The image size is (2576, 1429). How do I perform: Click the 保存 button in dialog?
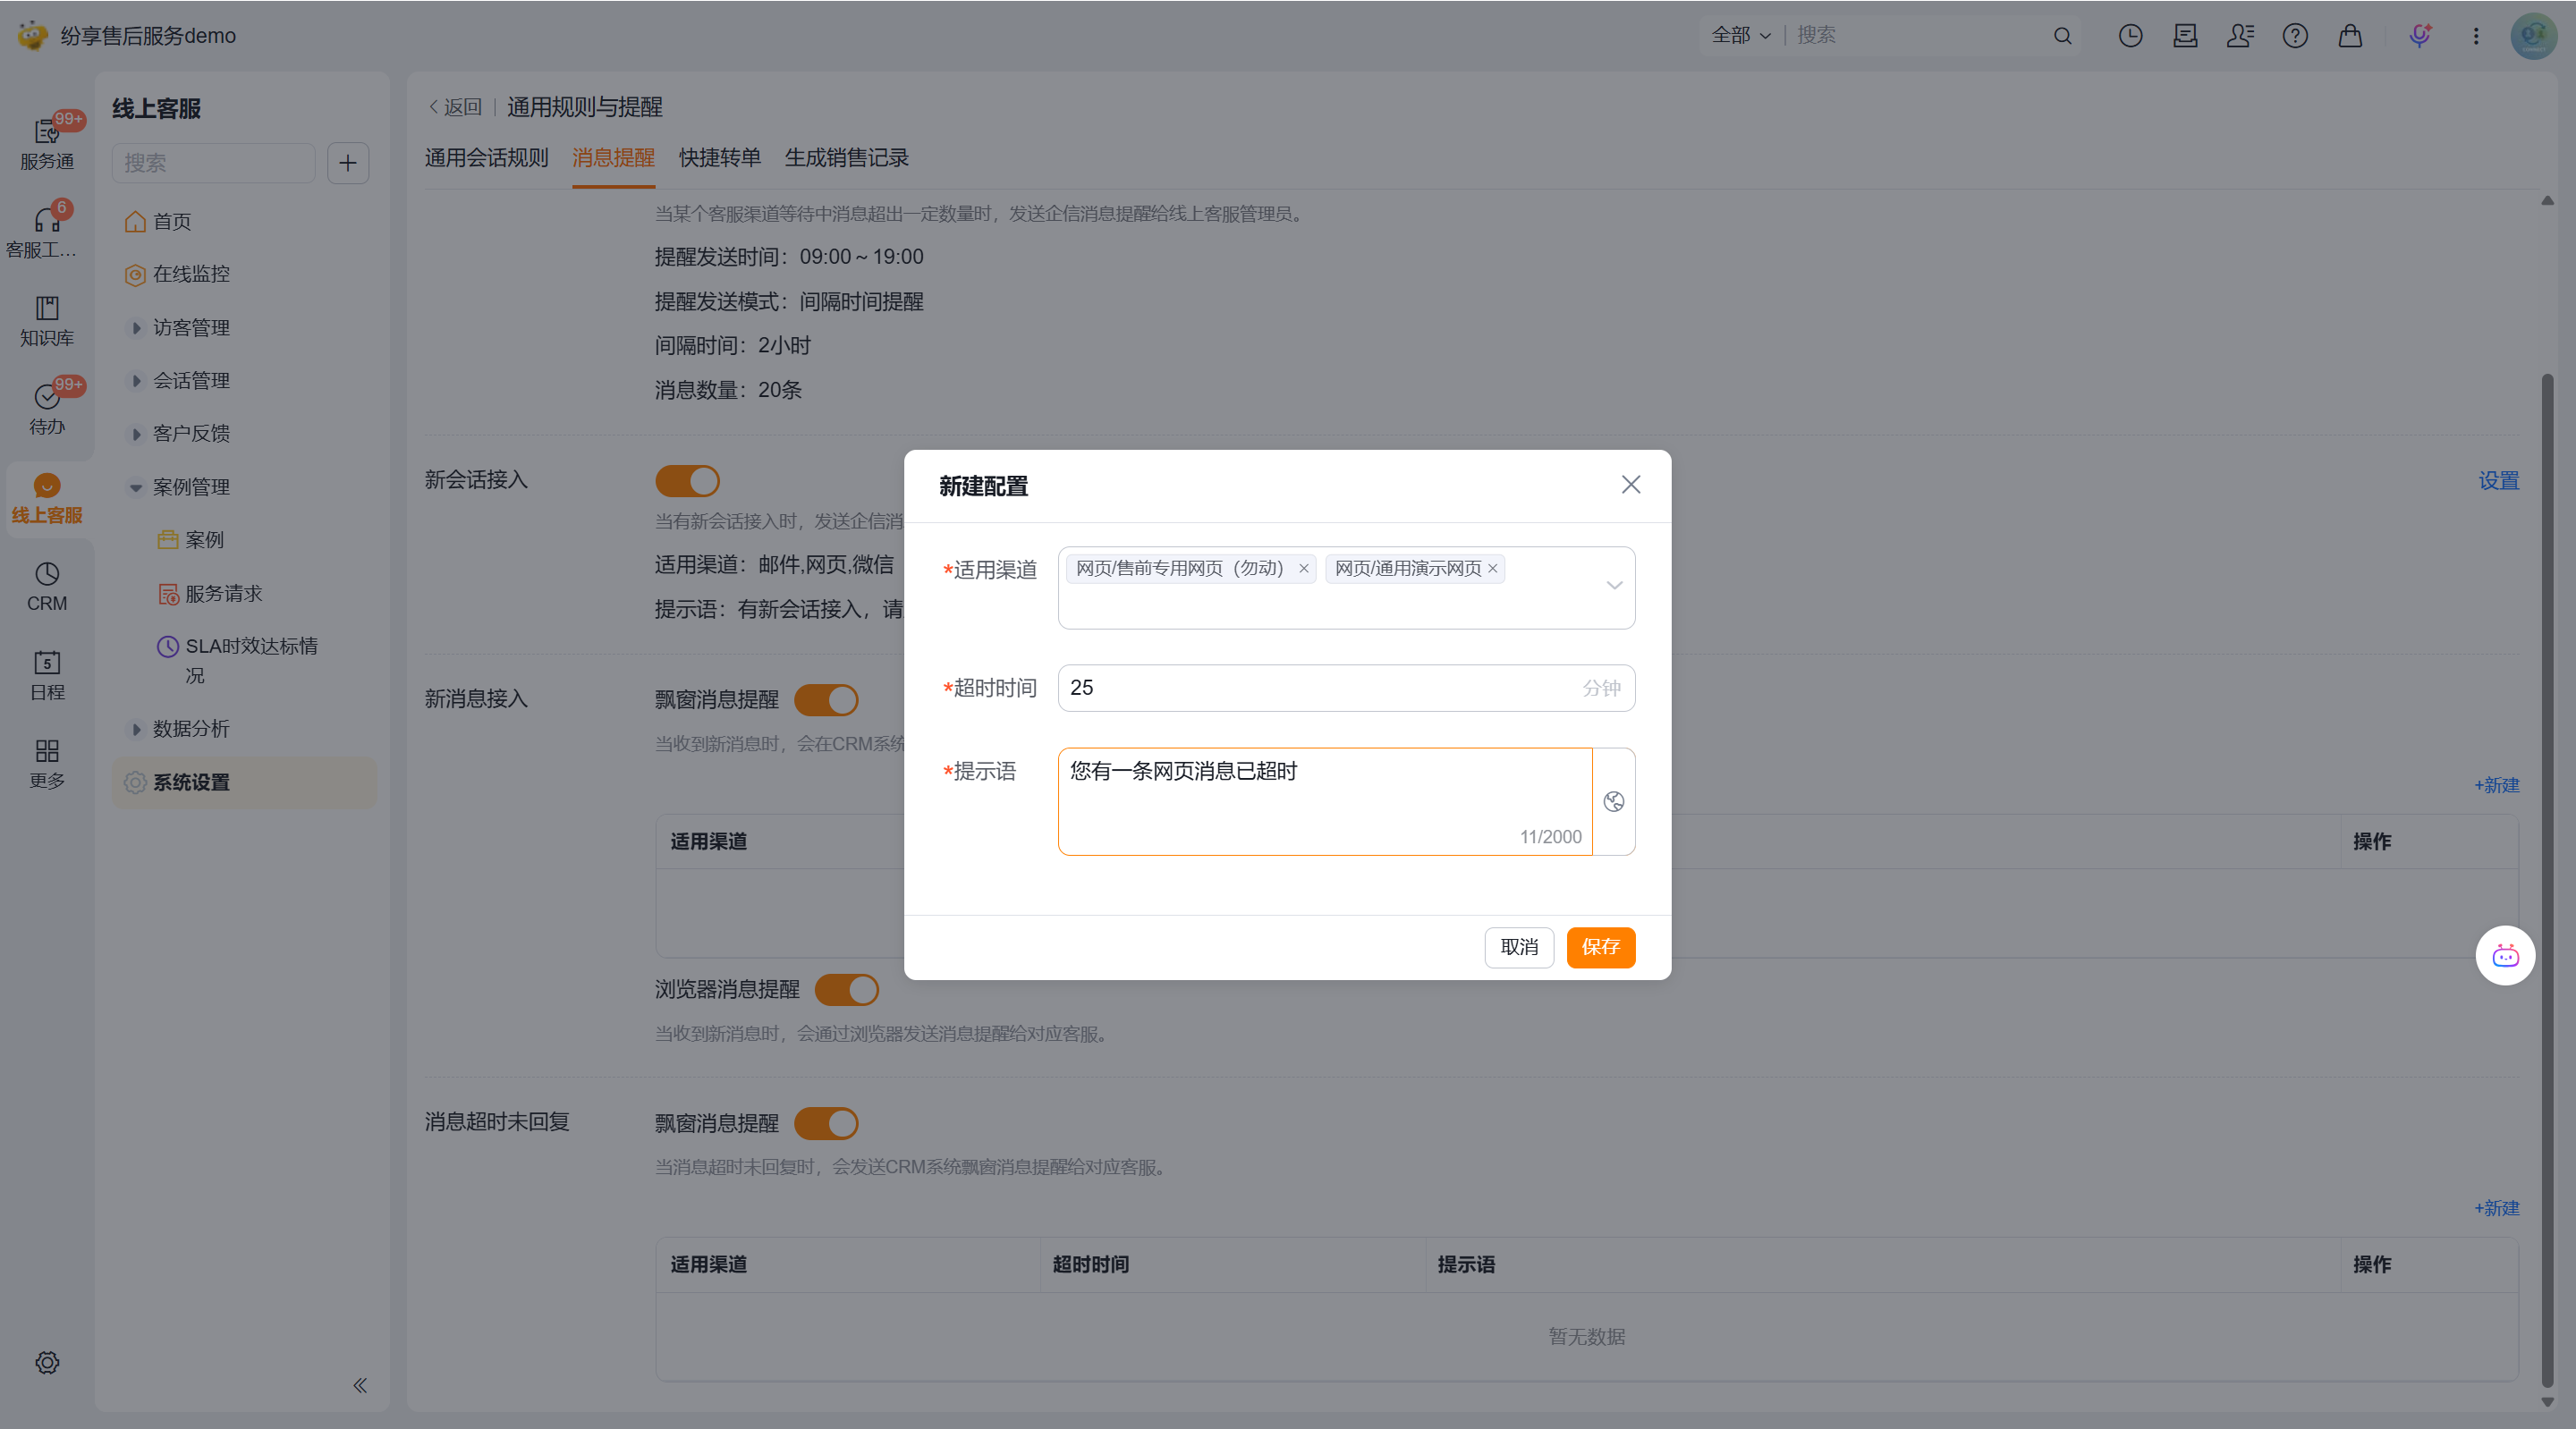[1600, 947]
